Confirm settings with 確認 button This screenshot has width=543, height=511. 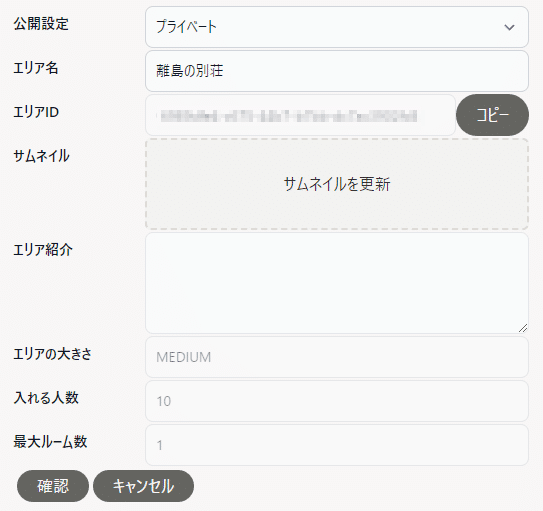tap(53, 486)
